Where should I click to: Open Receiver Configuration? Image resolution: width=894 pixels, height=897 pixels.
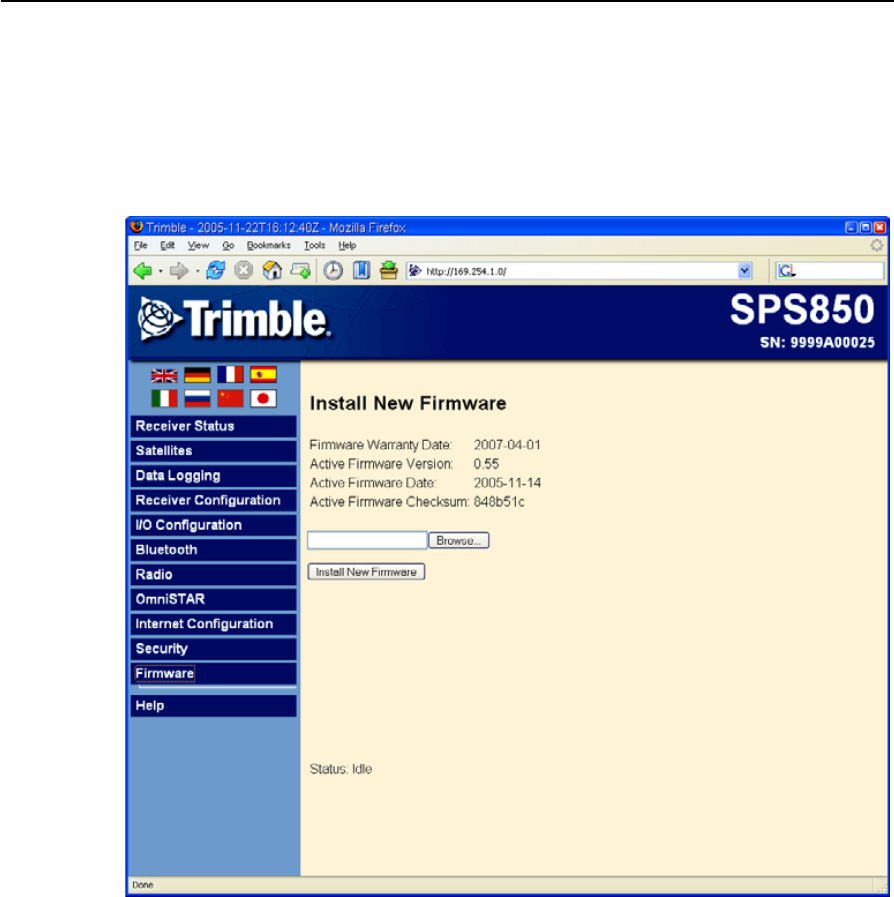point(213,501)
